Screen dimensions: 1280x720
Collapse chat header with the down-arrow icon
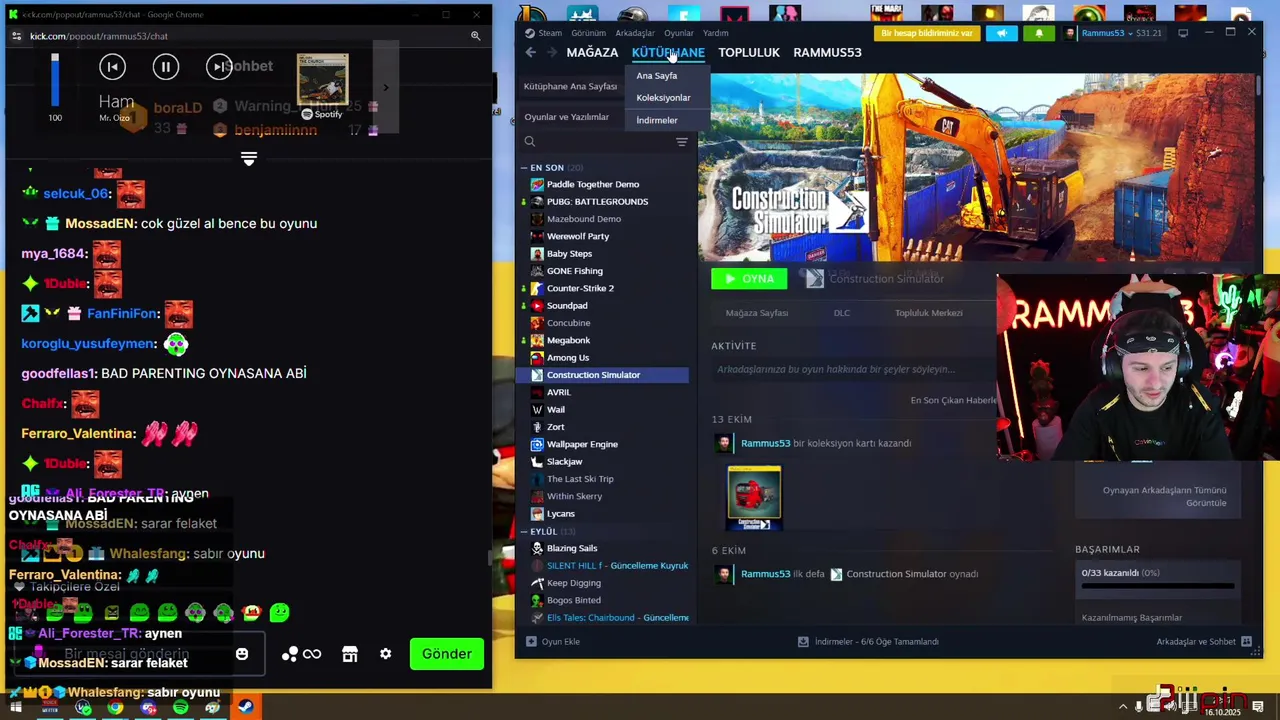point(249,159)
